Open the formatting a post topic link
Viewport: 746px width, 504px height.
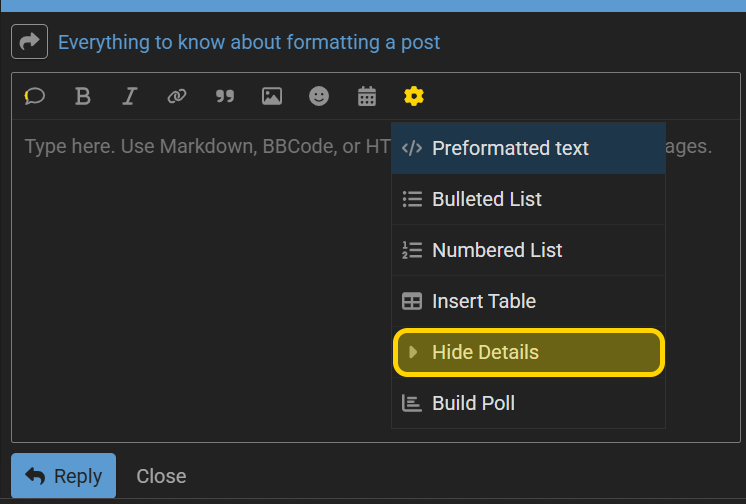pyautogui.click(x=249, y=42)
